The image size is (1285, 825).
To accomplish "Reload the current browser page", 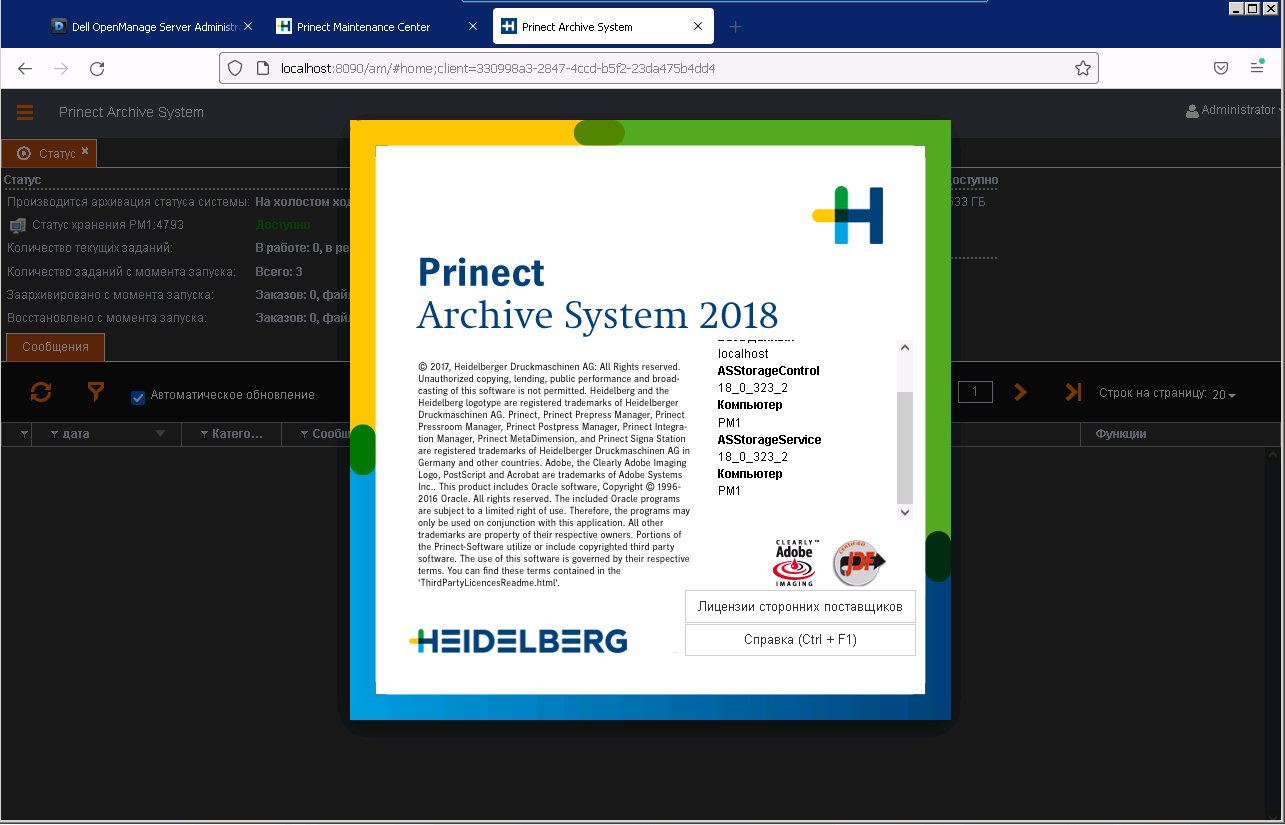I will click(97, 68).
